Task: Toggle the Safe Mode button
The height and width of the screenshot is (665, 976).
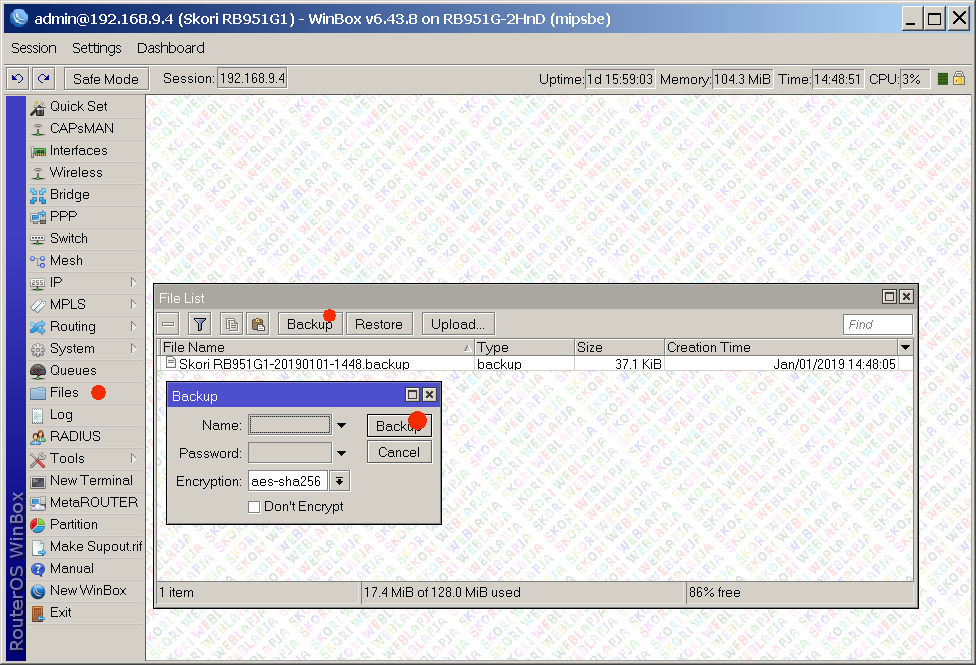Action: click(107, 79)
